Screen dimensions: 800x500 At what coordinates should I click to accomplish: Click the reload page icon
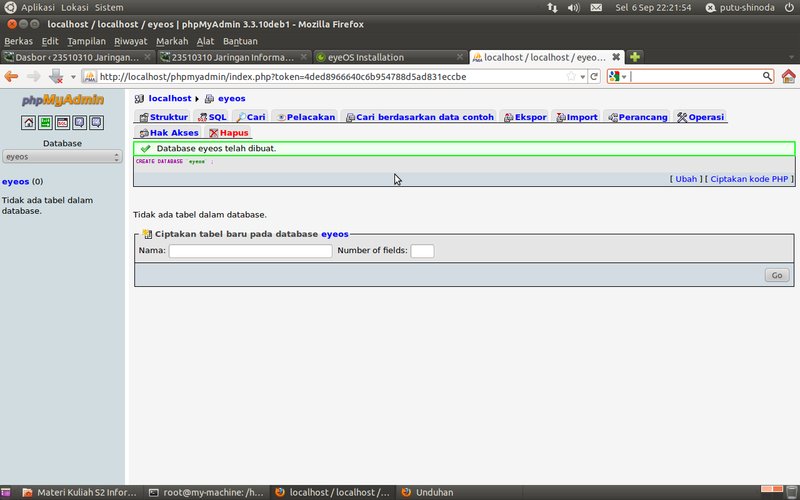[594, 77]
